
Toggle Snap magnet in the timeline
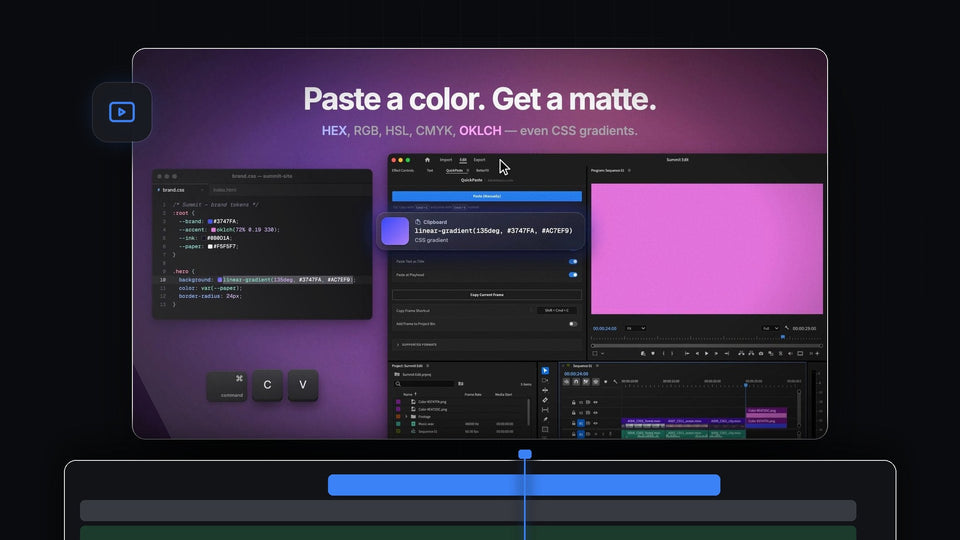coord(576,381)
